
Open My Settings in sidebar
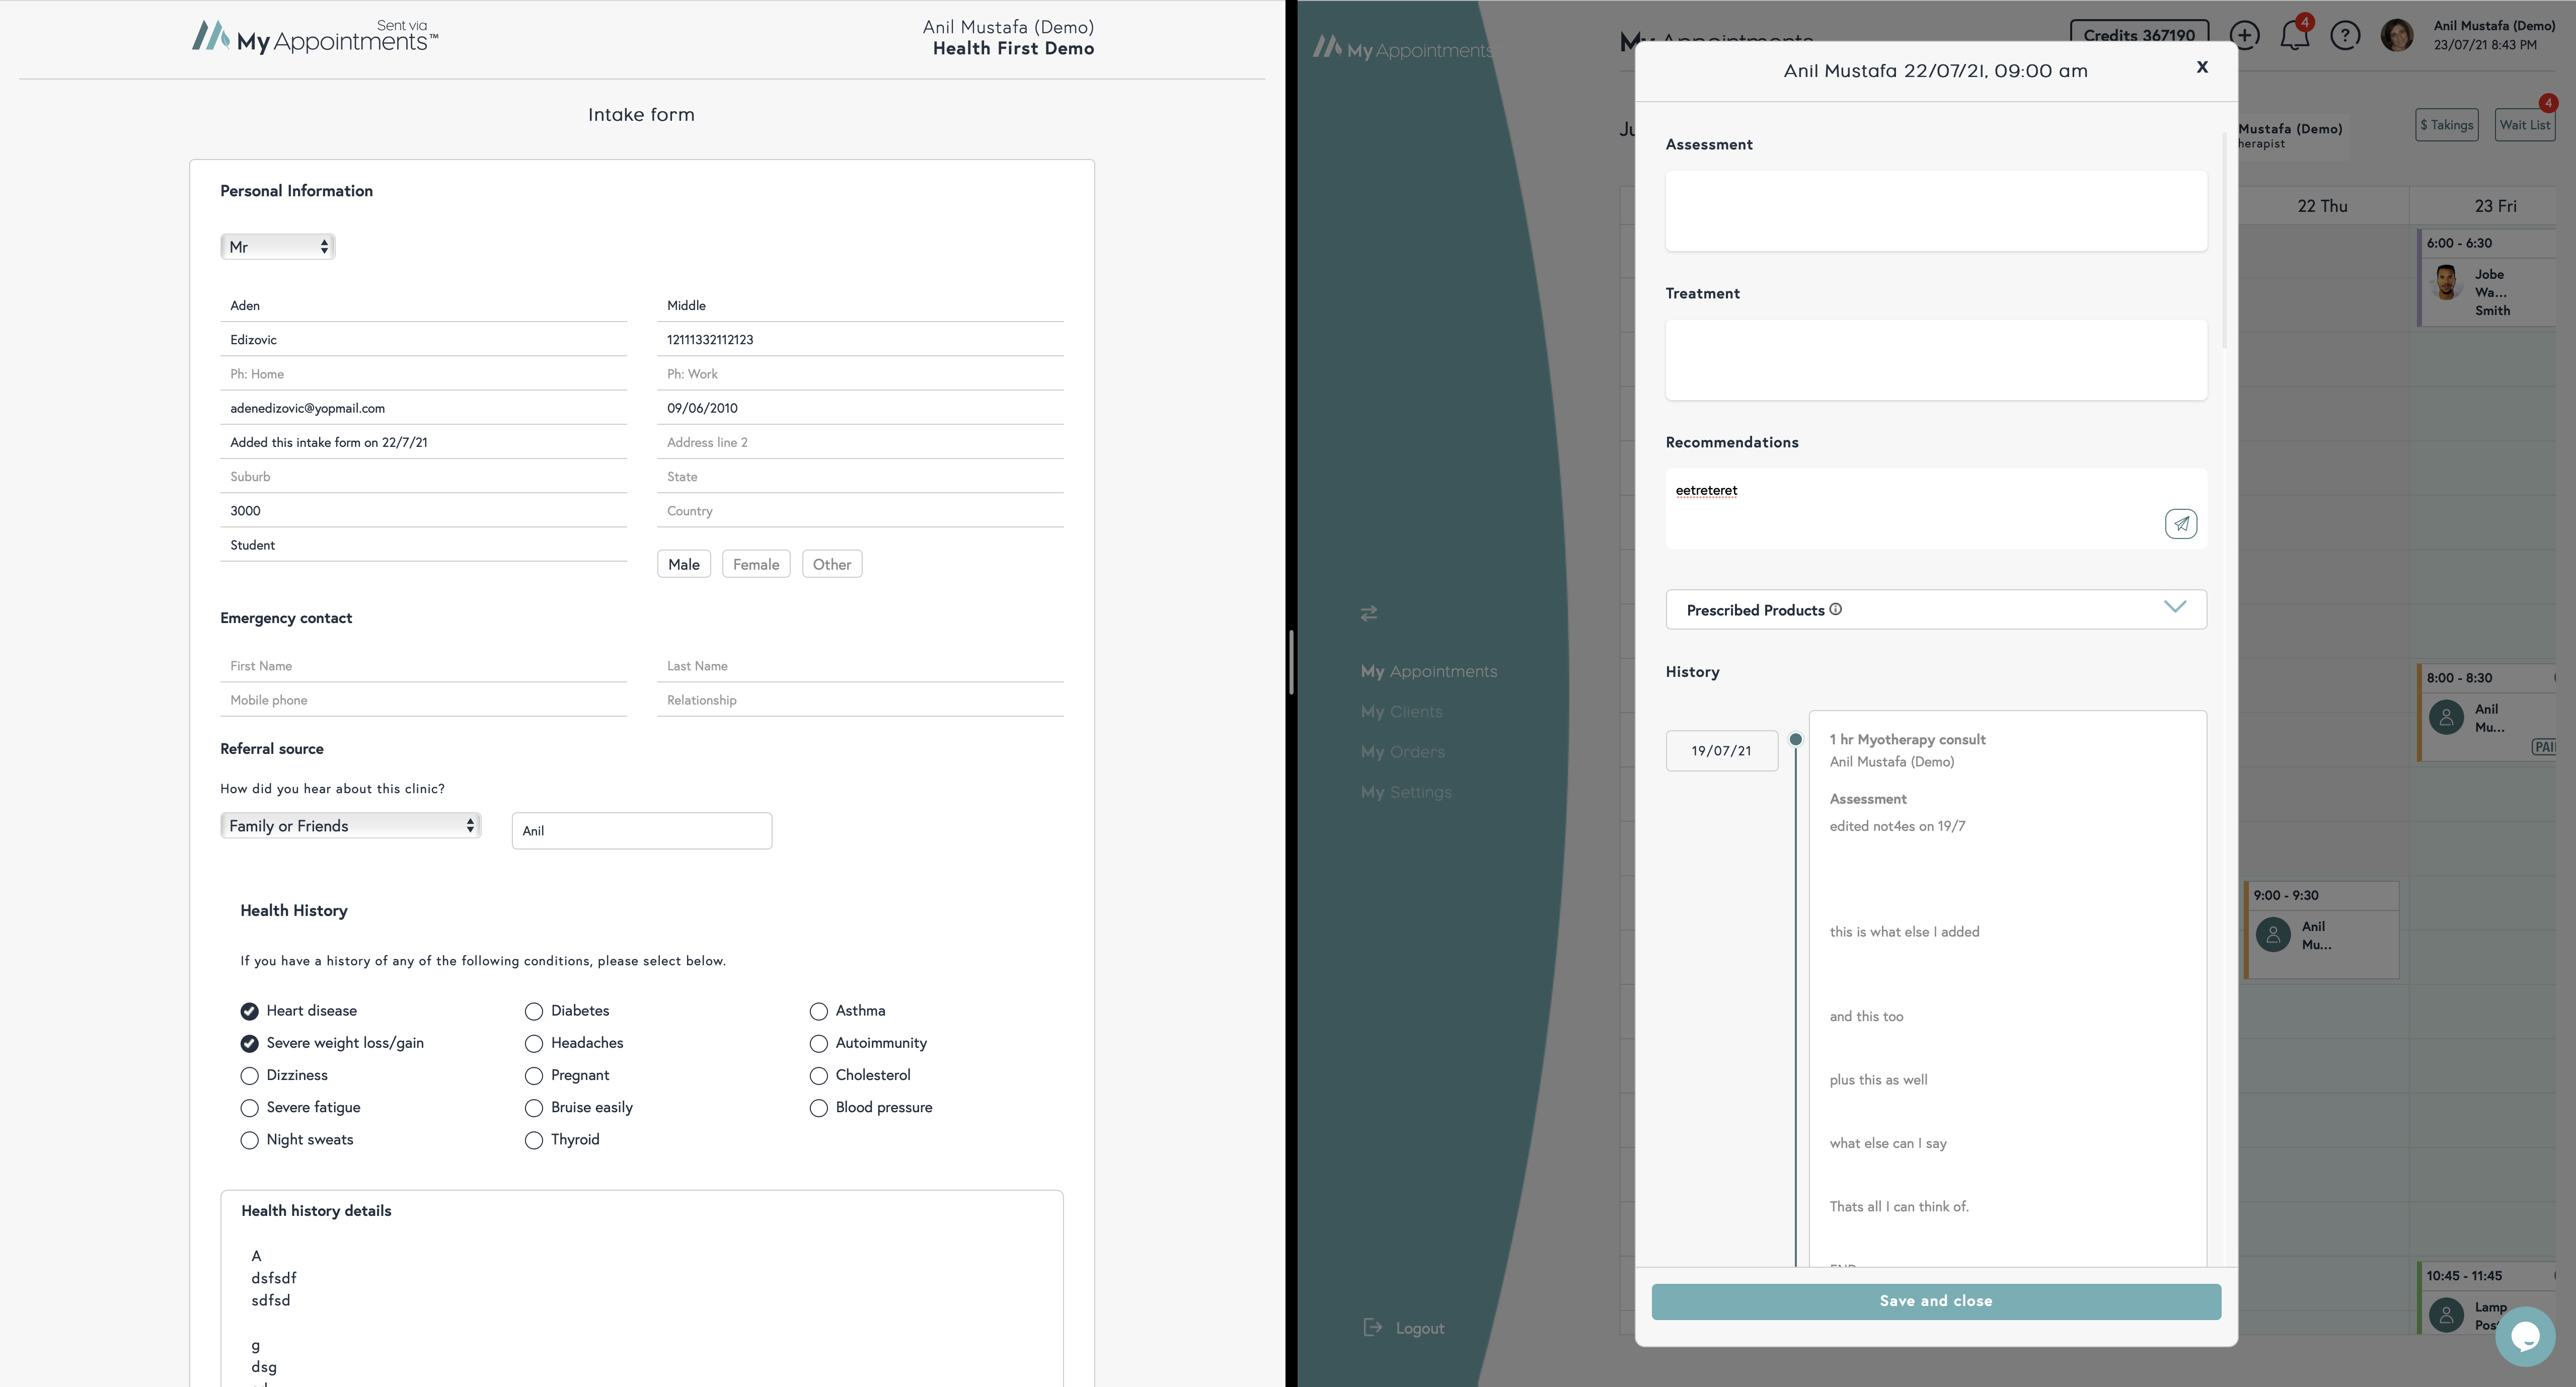click(1405, 792)
